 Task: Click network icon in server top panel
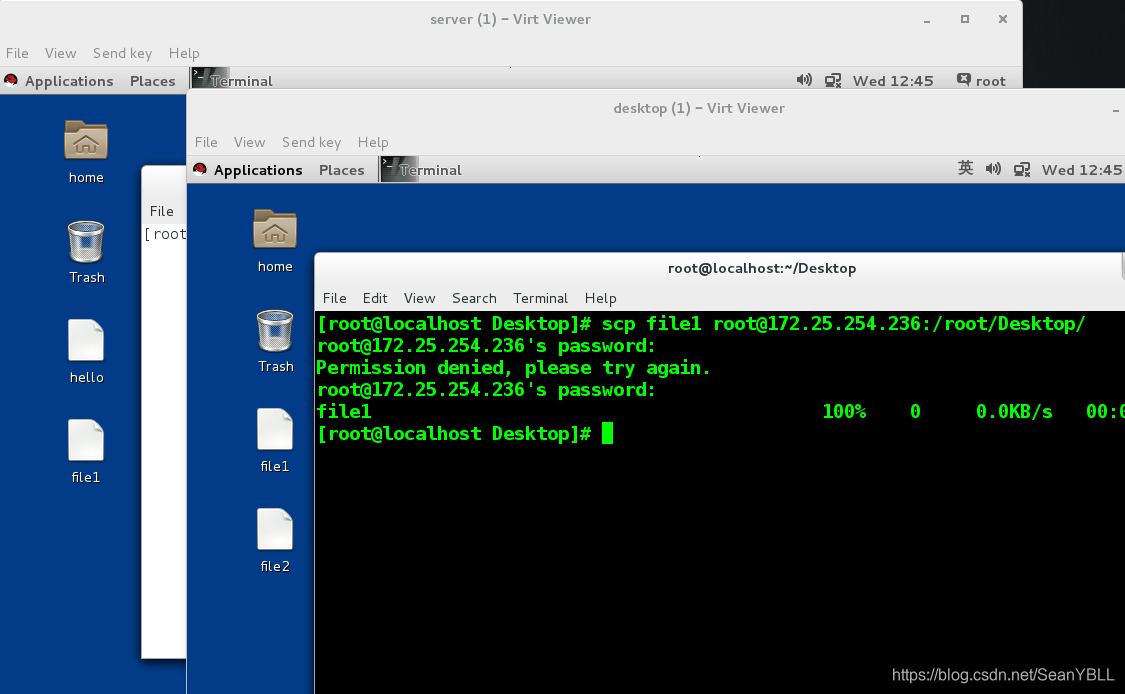pyautogui.click(x=833, y=80)
